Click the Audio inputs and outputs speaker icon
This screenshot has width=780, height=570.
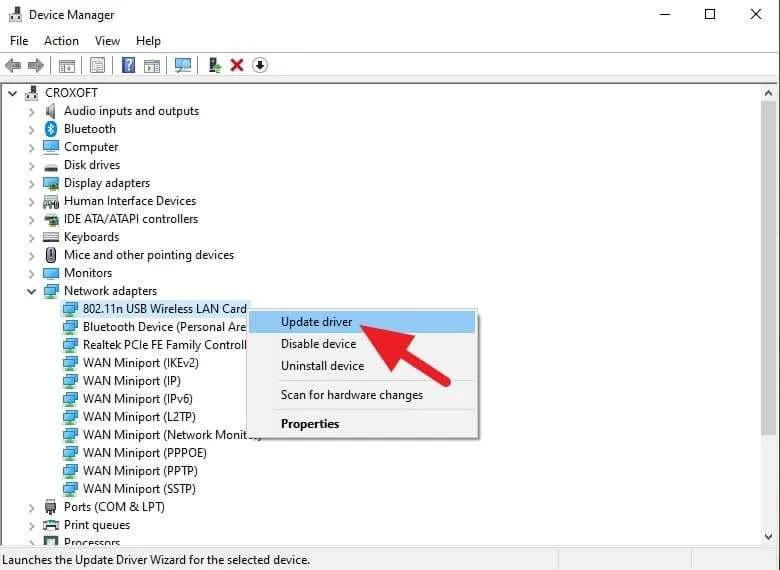tap(50, 111)
